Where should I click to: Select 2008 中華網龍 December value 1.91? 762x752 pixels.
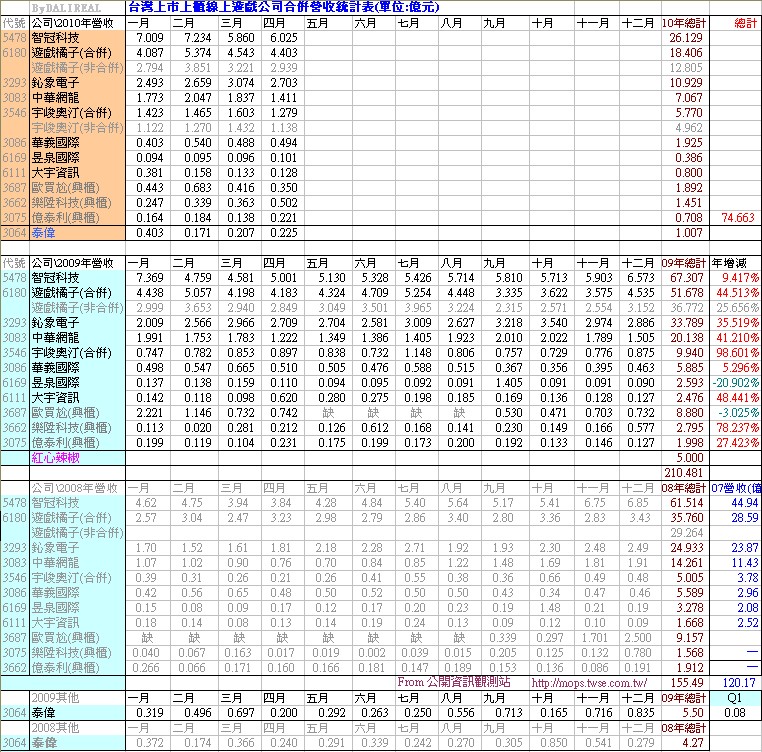click(637, 563)
